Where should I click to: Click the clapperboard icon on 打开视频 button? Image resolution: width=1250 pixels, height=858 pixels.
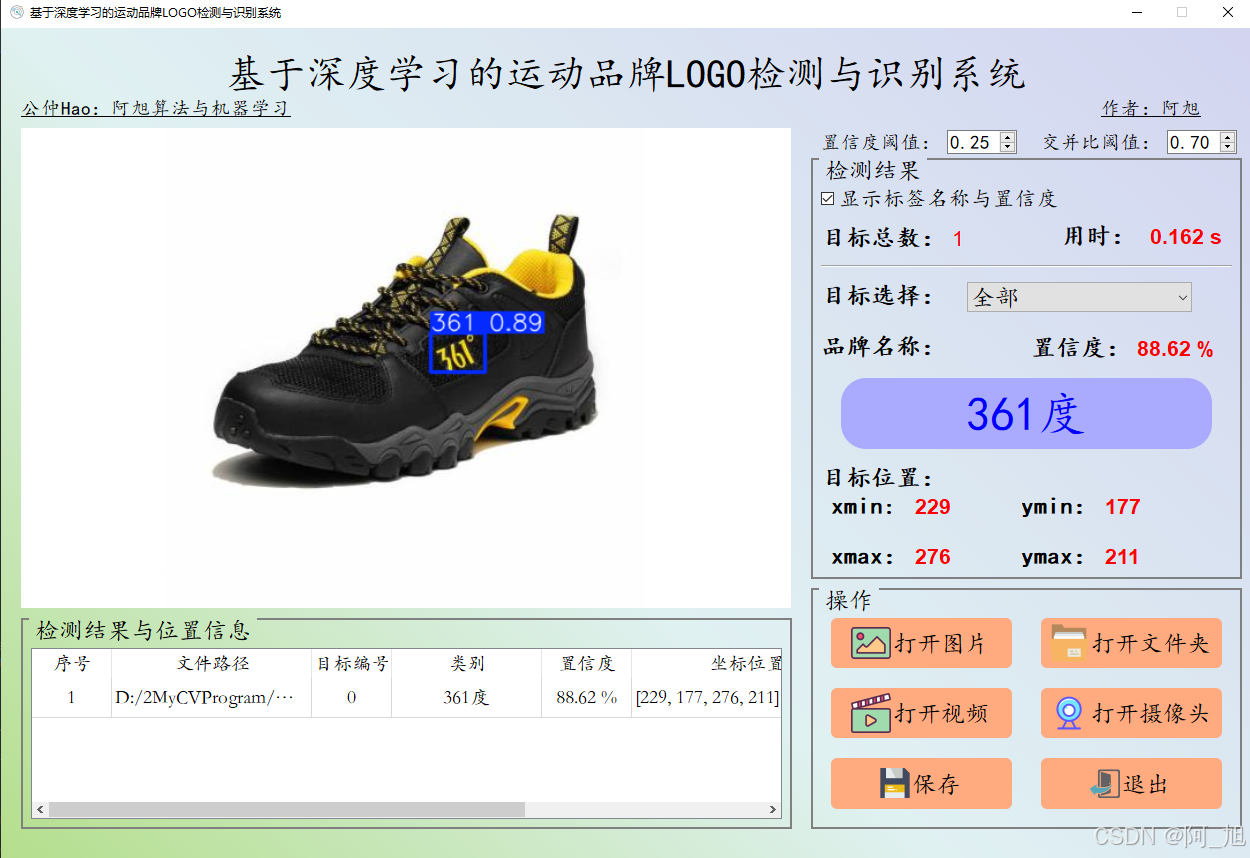pyautogui.click(x=871, y=713)
